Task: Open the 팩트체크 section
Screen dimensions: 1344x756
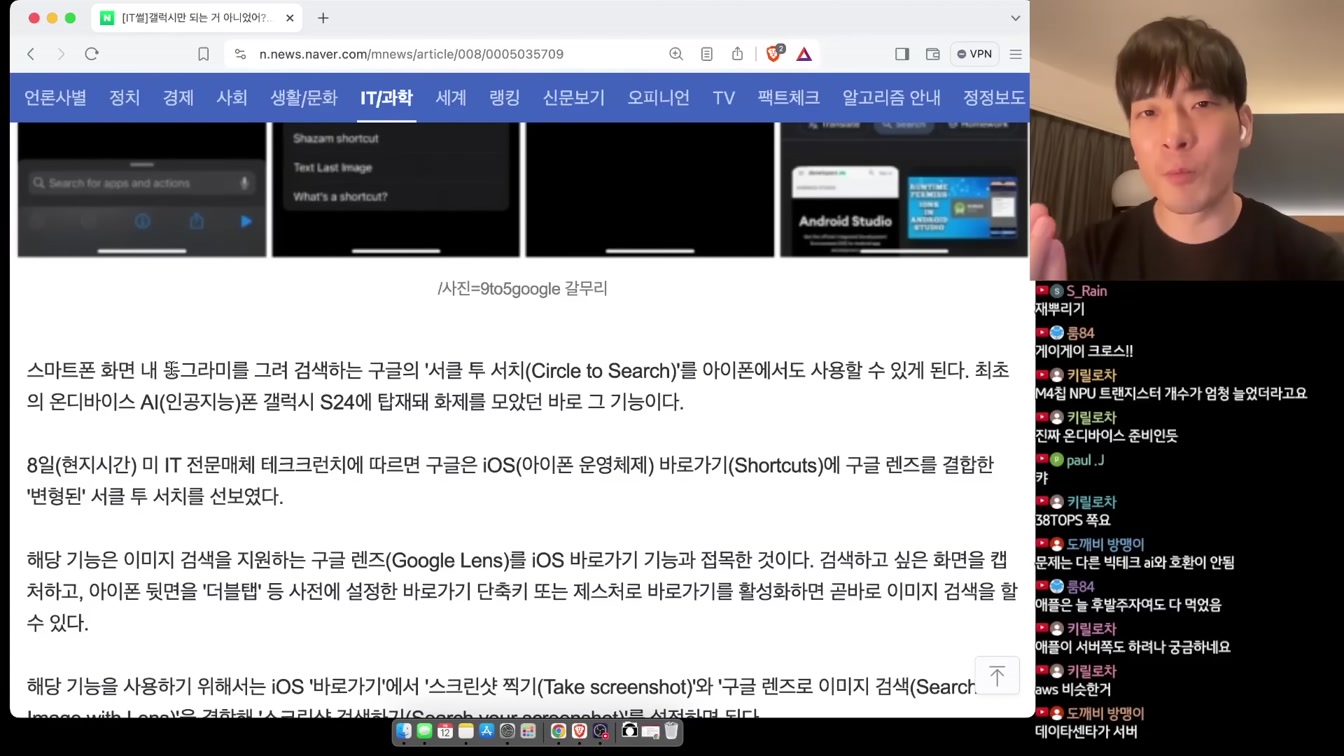Action: 789,97
